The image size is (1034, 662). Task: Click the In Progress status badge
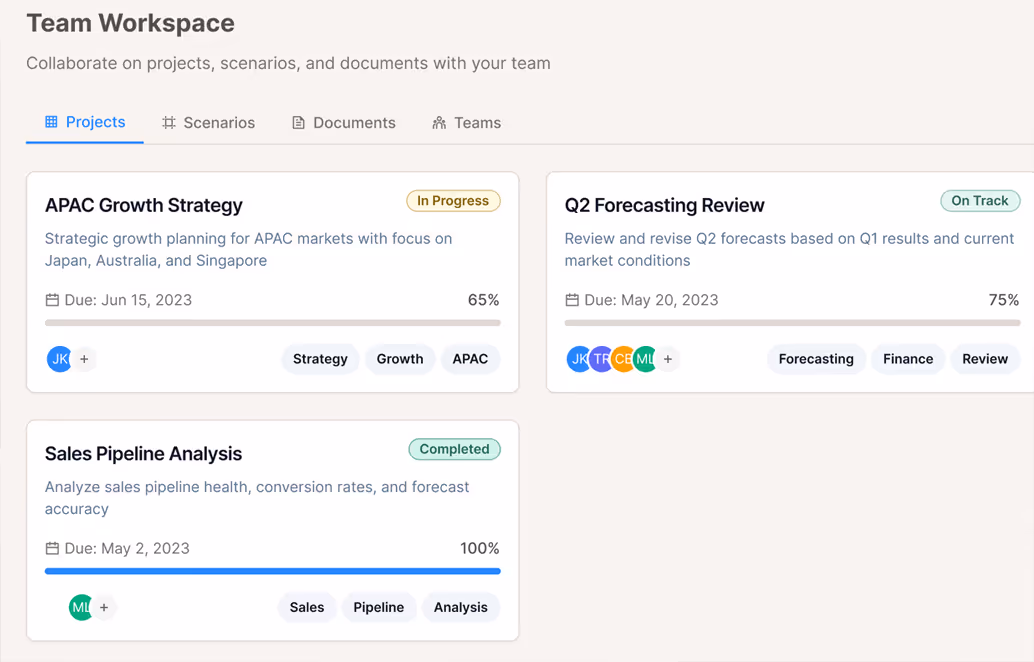(453, 200)
